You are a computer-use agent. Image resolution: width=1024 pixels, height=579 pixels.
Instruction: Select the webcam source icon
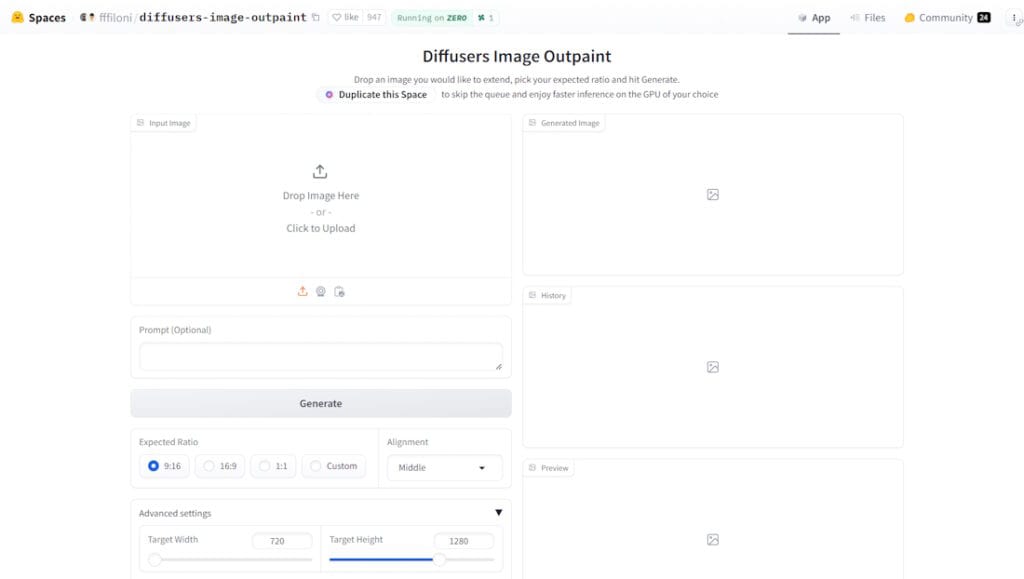point(321,291)
